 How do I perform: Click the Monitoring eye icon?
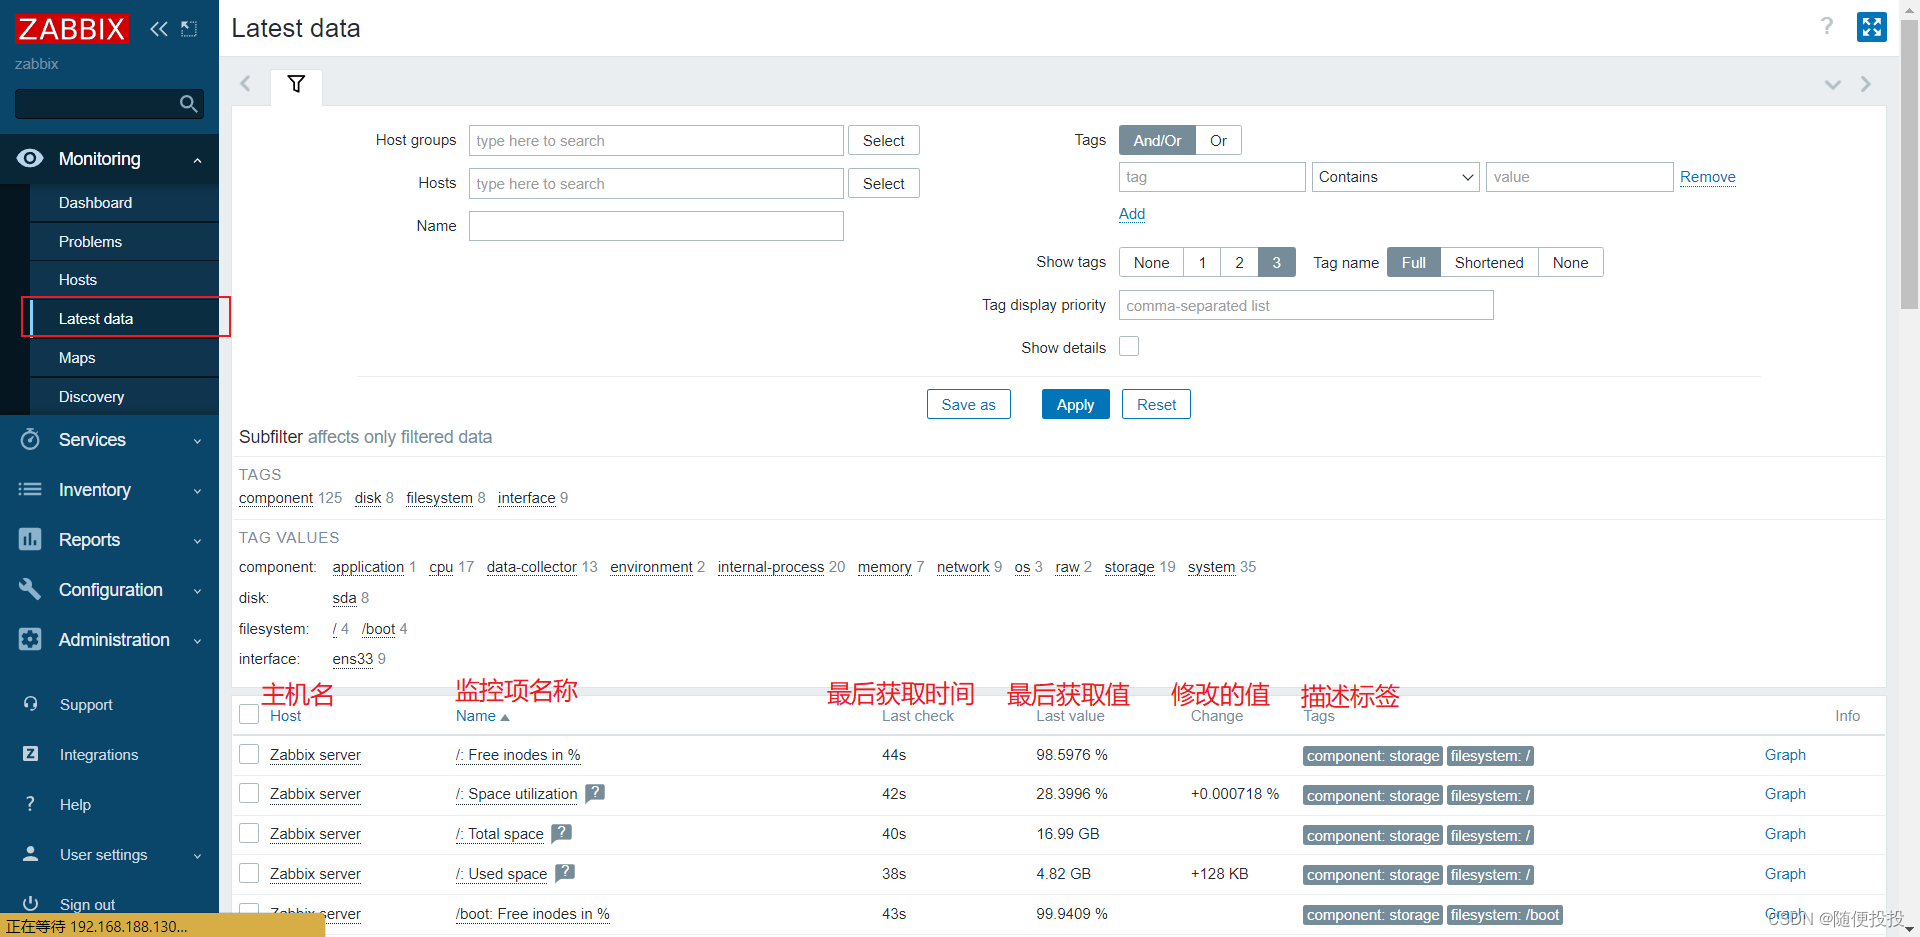pyautogui.click(x=30, y=158)
